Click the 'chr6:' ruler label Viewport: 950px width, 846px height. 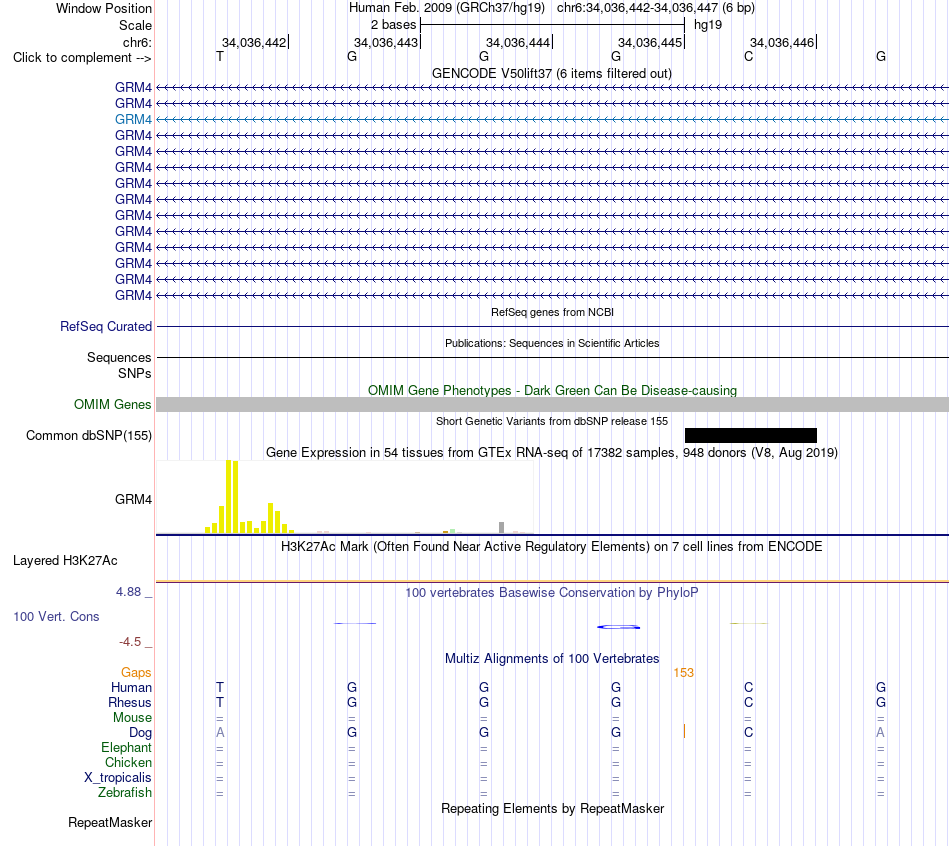137,42
